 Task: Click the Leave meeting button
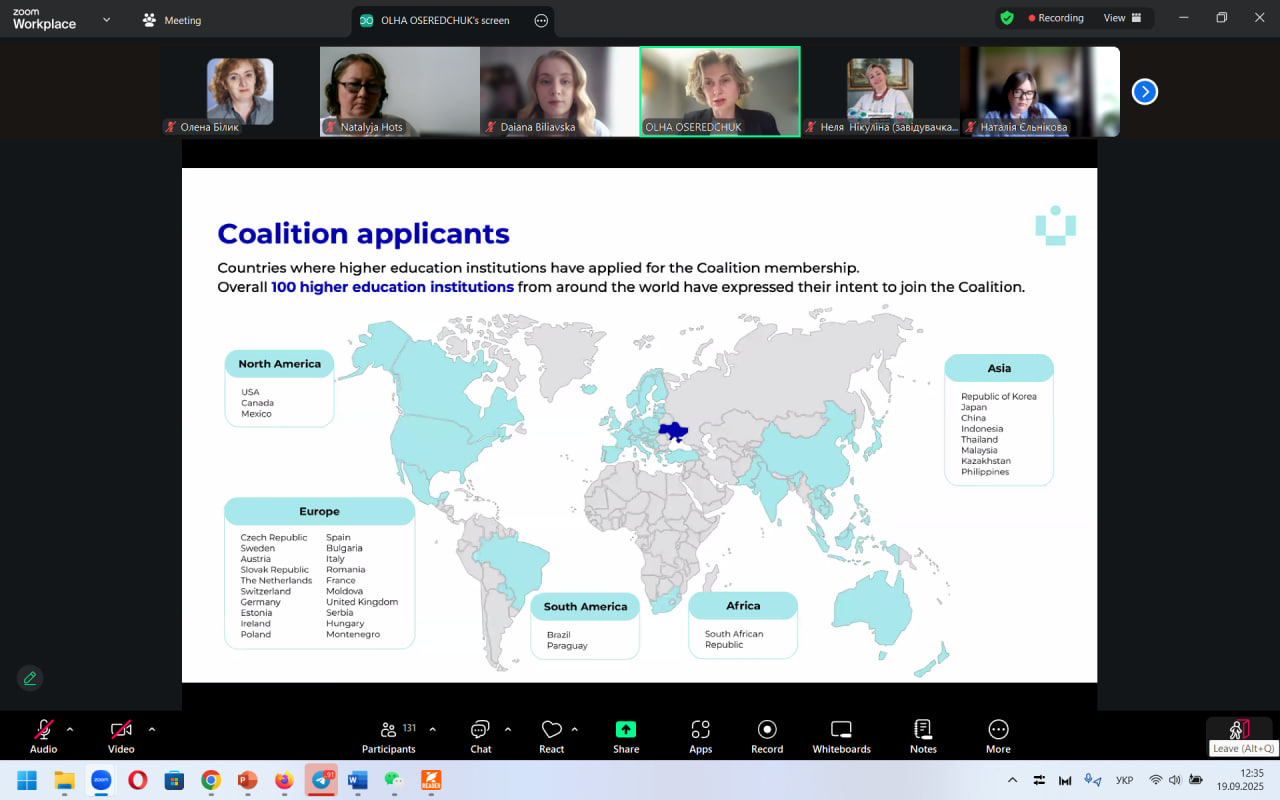(x=1239, y=731)
